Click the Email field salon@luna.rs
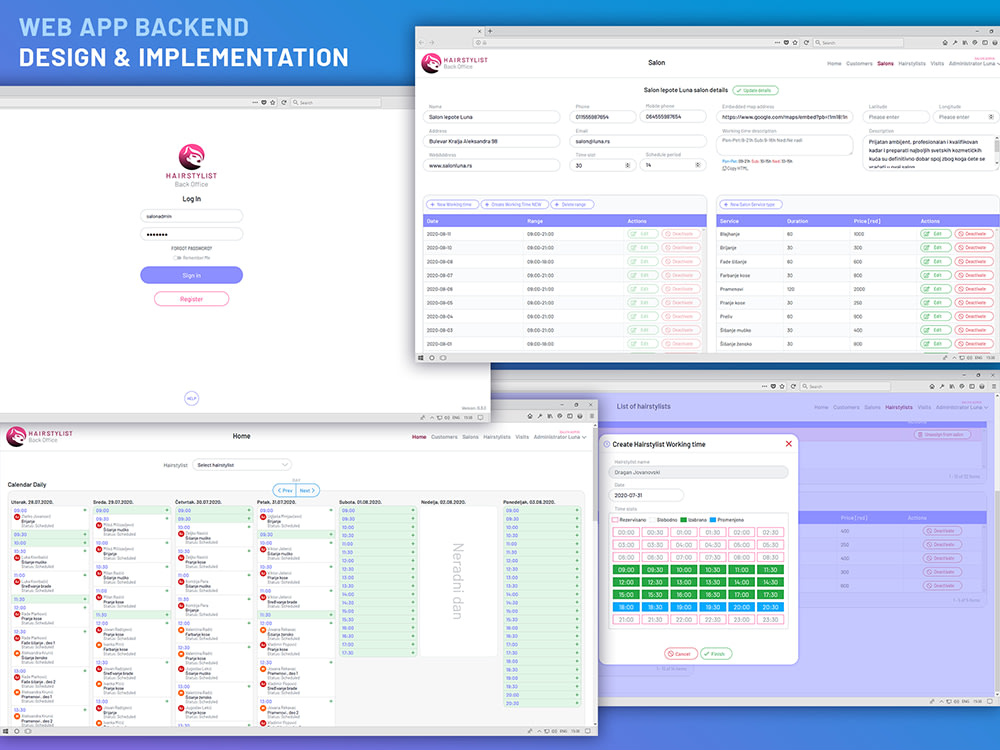1000x750 pixels. 638,141
